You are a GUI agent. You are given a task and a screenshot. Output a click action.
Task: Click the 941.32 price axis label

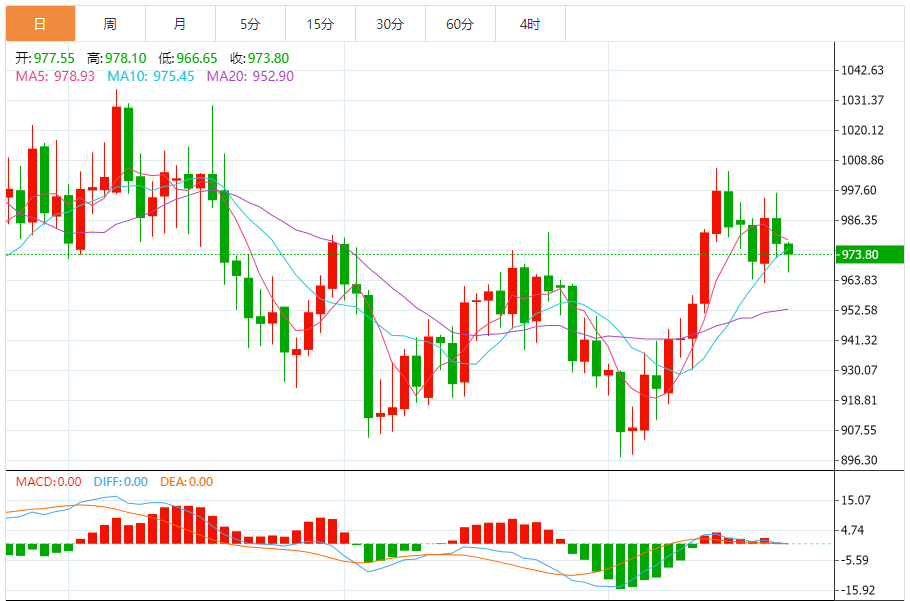click(860, 340)
